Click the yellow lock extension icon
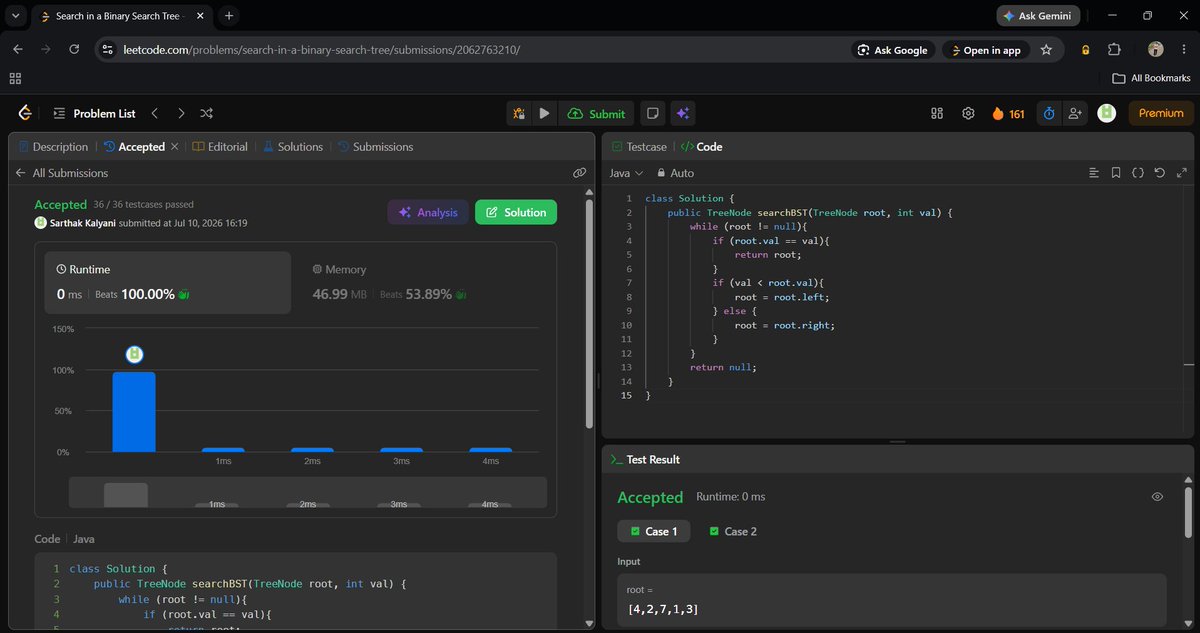This screenshot has width=1200, height=633. 1086,50
